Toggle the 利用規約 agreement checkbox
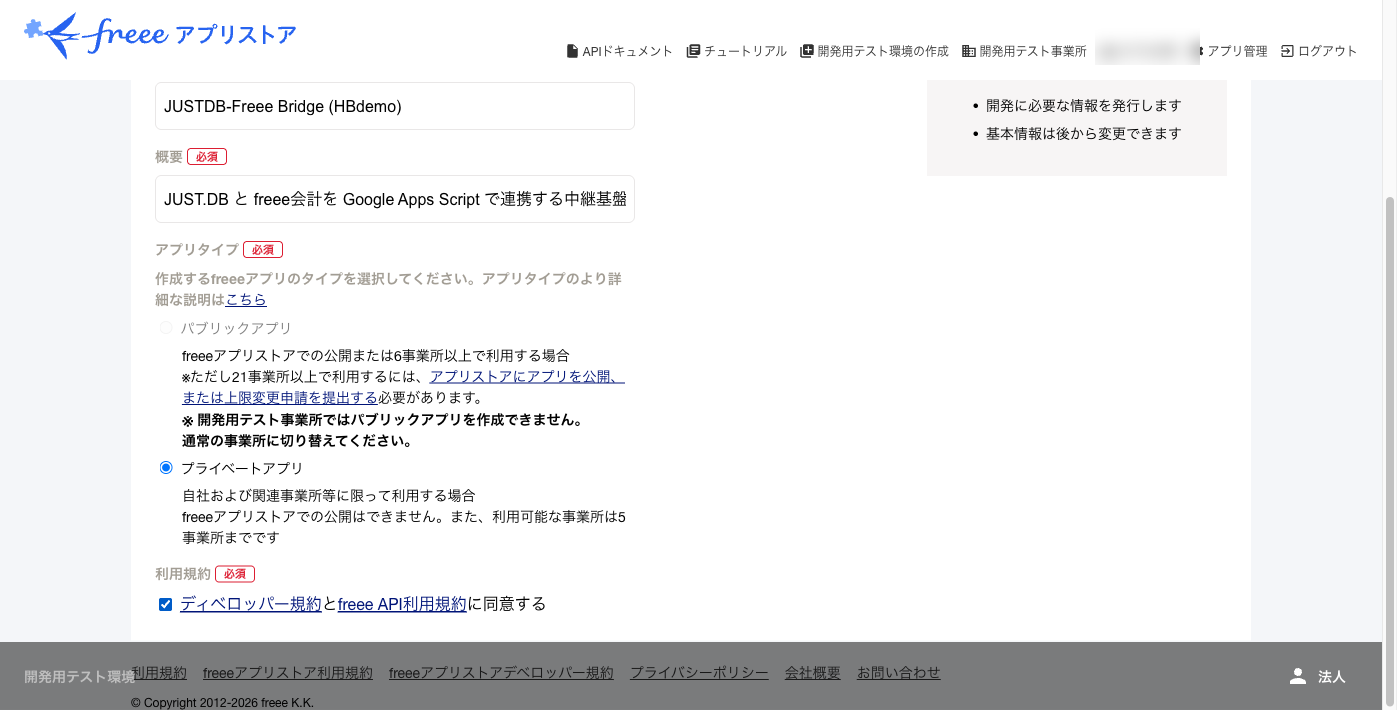Image resolution: width=1397 pixels, height=710 pixels. [166, 604]
